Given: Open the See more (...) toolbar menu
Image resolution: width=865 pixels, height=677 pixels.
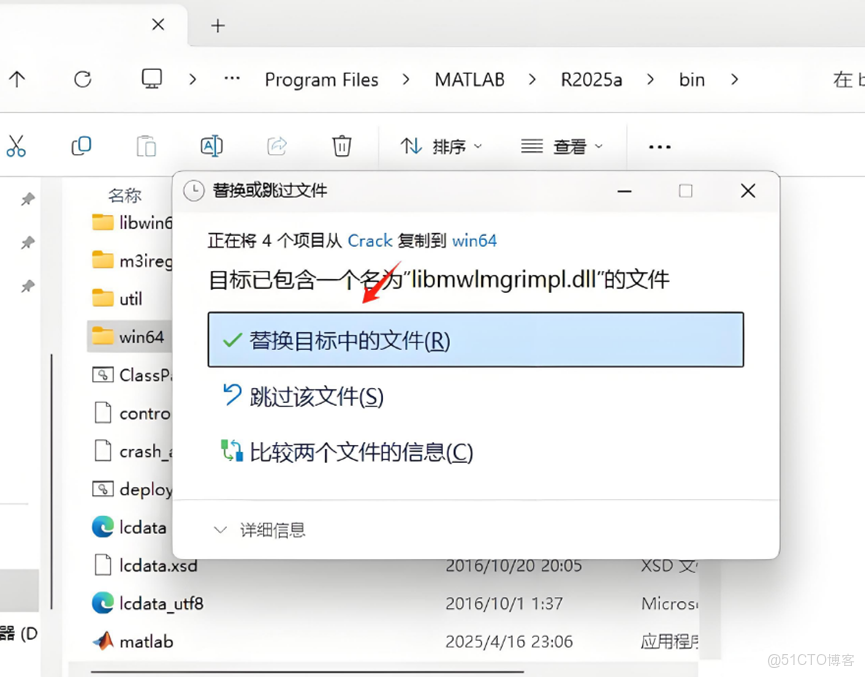Looking at the screenshot, I should [x=659, y=146].
